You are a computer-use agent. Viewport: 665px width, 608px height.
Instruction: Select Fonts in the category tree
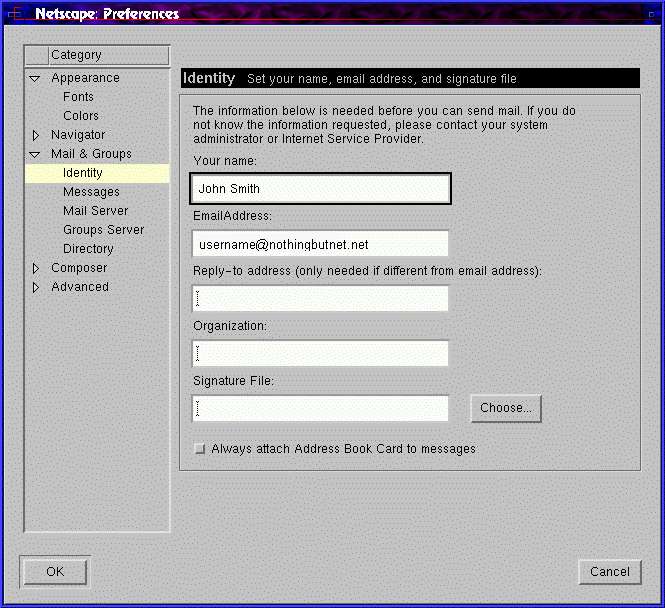coord(78,97)
